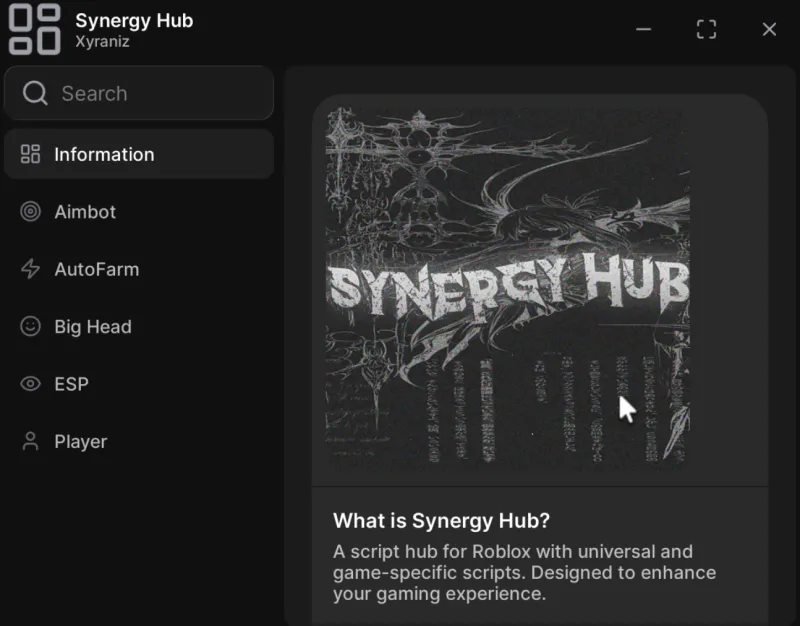Click the Information grid icon
Screen dimensions: 800x626
pyautogui.click(x=30, y=154)
